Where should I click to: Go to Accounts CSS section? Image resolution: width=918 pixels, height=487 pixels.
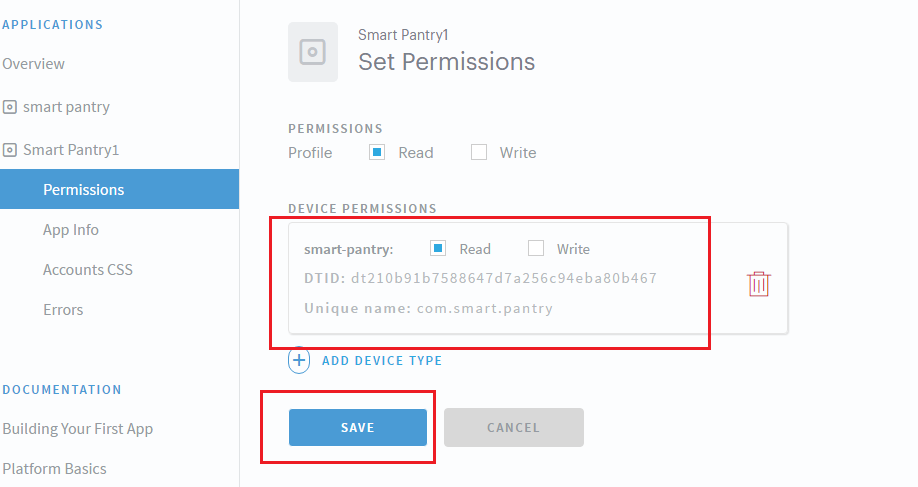point(88,270)
